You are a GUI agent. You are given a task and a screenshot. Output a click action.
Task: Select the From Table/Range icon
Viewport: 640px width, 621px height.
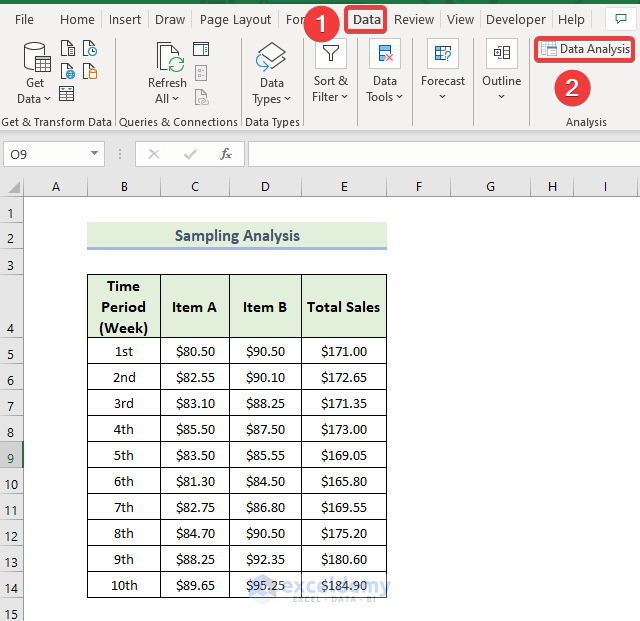[x=67, y=94]
